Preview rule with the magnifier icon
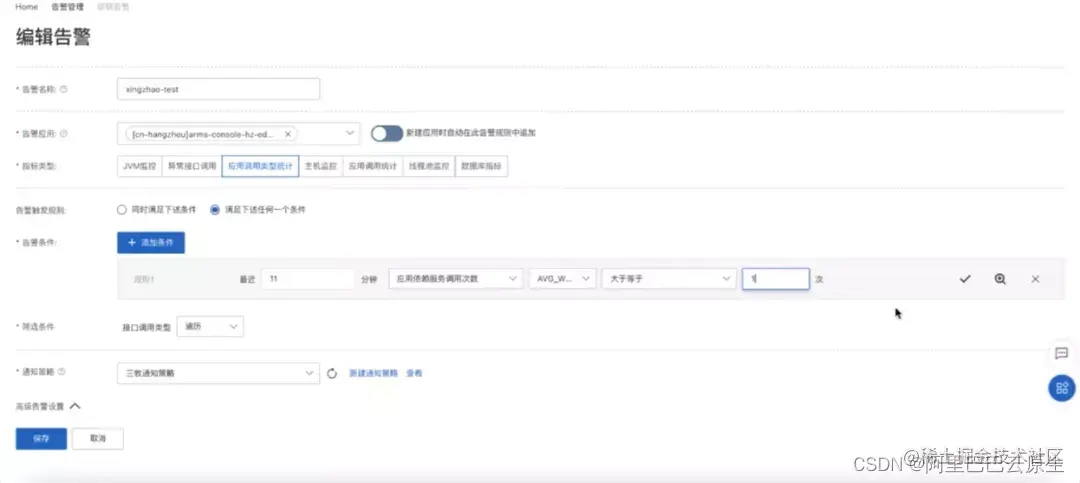The width and height of the screenshot is (1080, 483). (1000, 279)
